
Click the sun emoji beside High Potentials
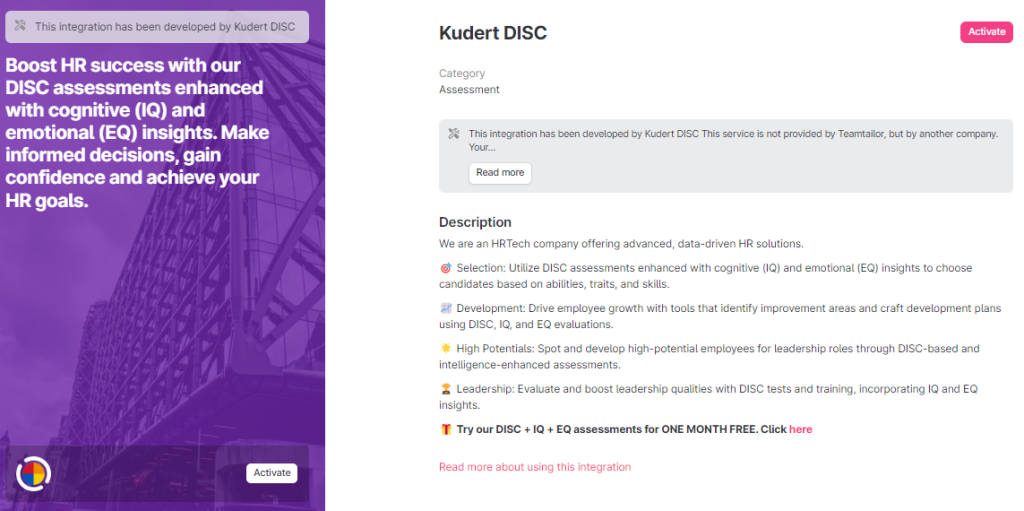click(446, 349)
